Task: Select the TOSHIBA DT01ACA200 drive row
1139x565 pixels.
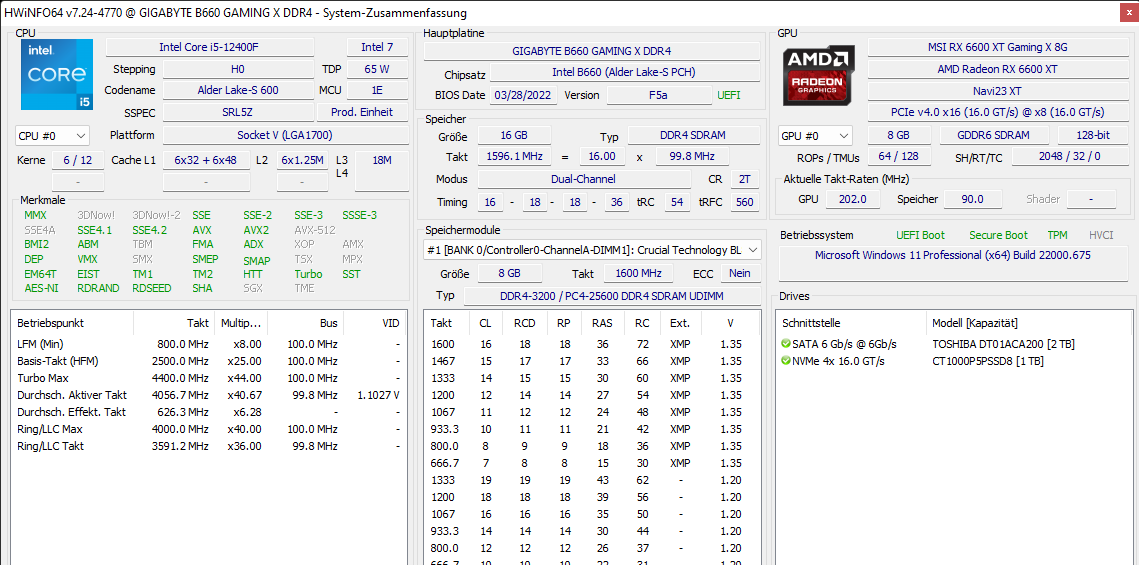Action: point(954,344)
